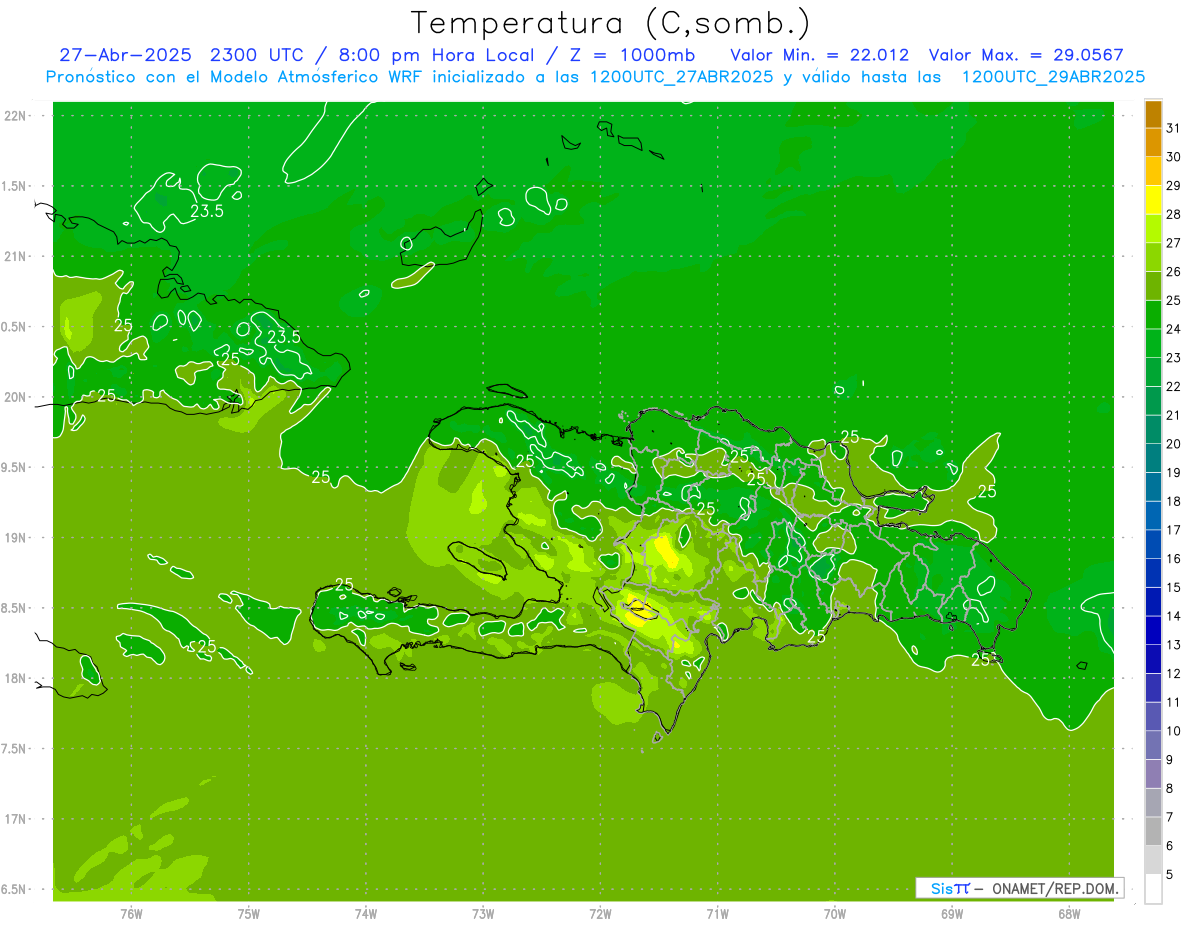The image size is (1200, 927).
Task: Click the ONAMET/REP.DOM. credit box
Action: point(1019,888)
